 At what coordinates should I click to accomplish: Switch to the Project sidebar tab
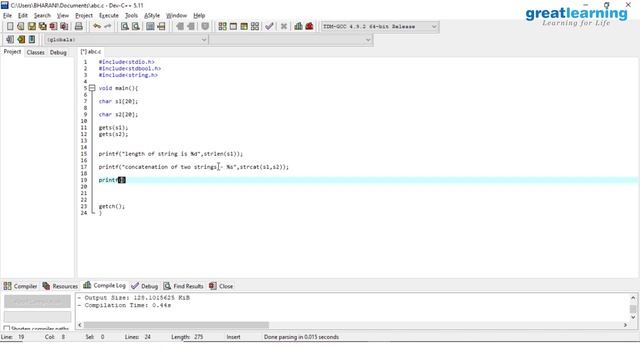point(12,52)
